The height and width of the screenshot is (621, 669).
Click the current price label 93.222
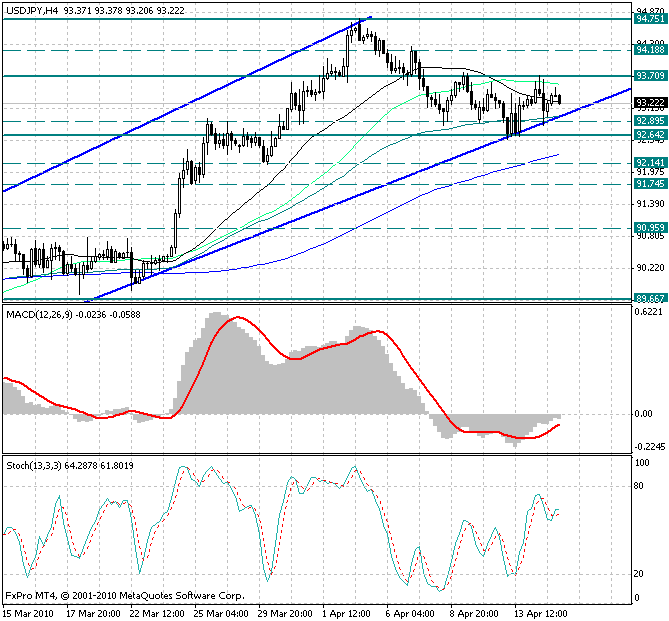(650, 103)
